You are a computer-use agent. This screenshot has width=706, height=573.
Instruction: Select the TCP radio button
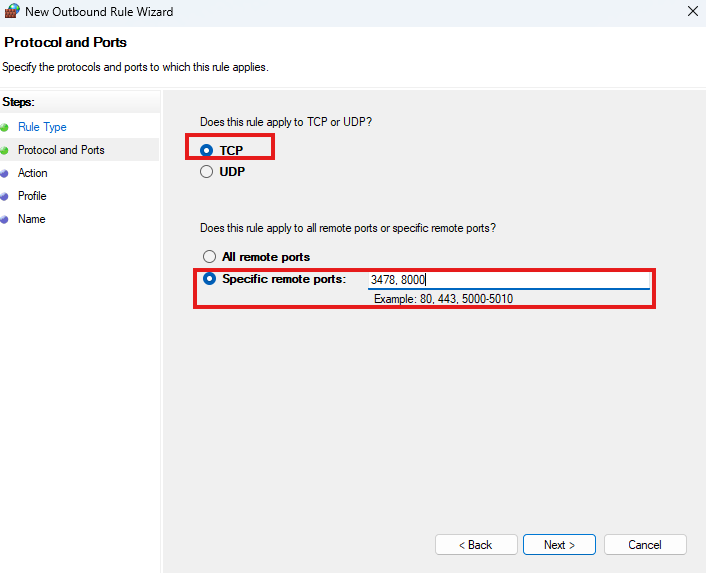(207, 150)
